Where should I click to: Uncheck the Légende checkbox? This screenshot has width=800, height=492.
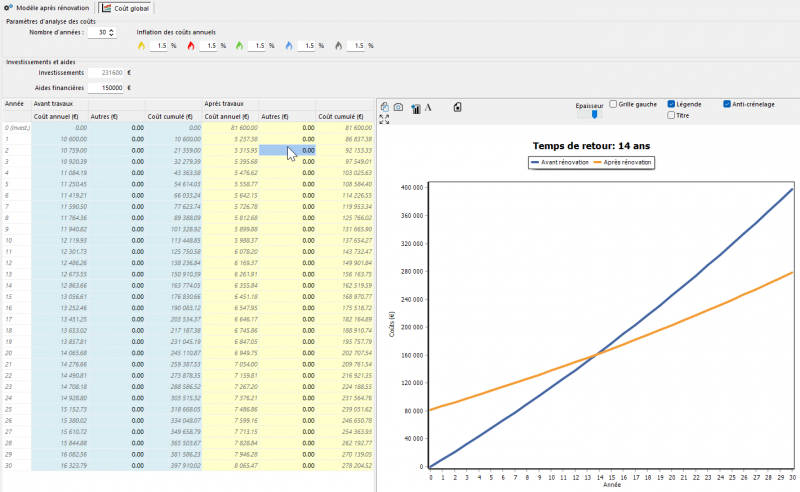click(672, 104)
